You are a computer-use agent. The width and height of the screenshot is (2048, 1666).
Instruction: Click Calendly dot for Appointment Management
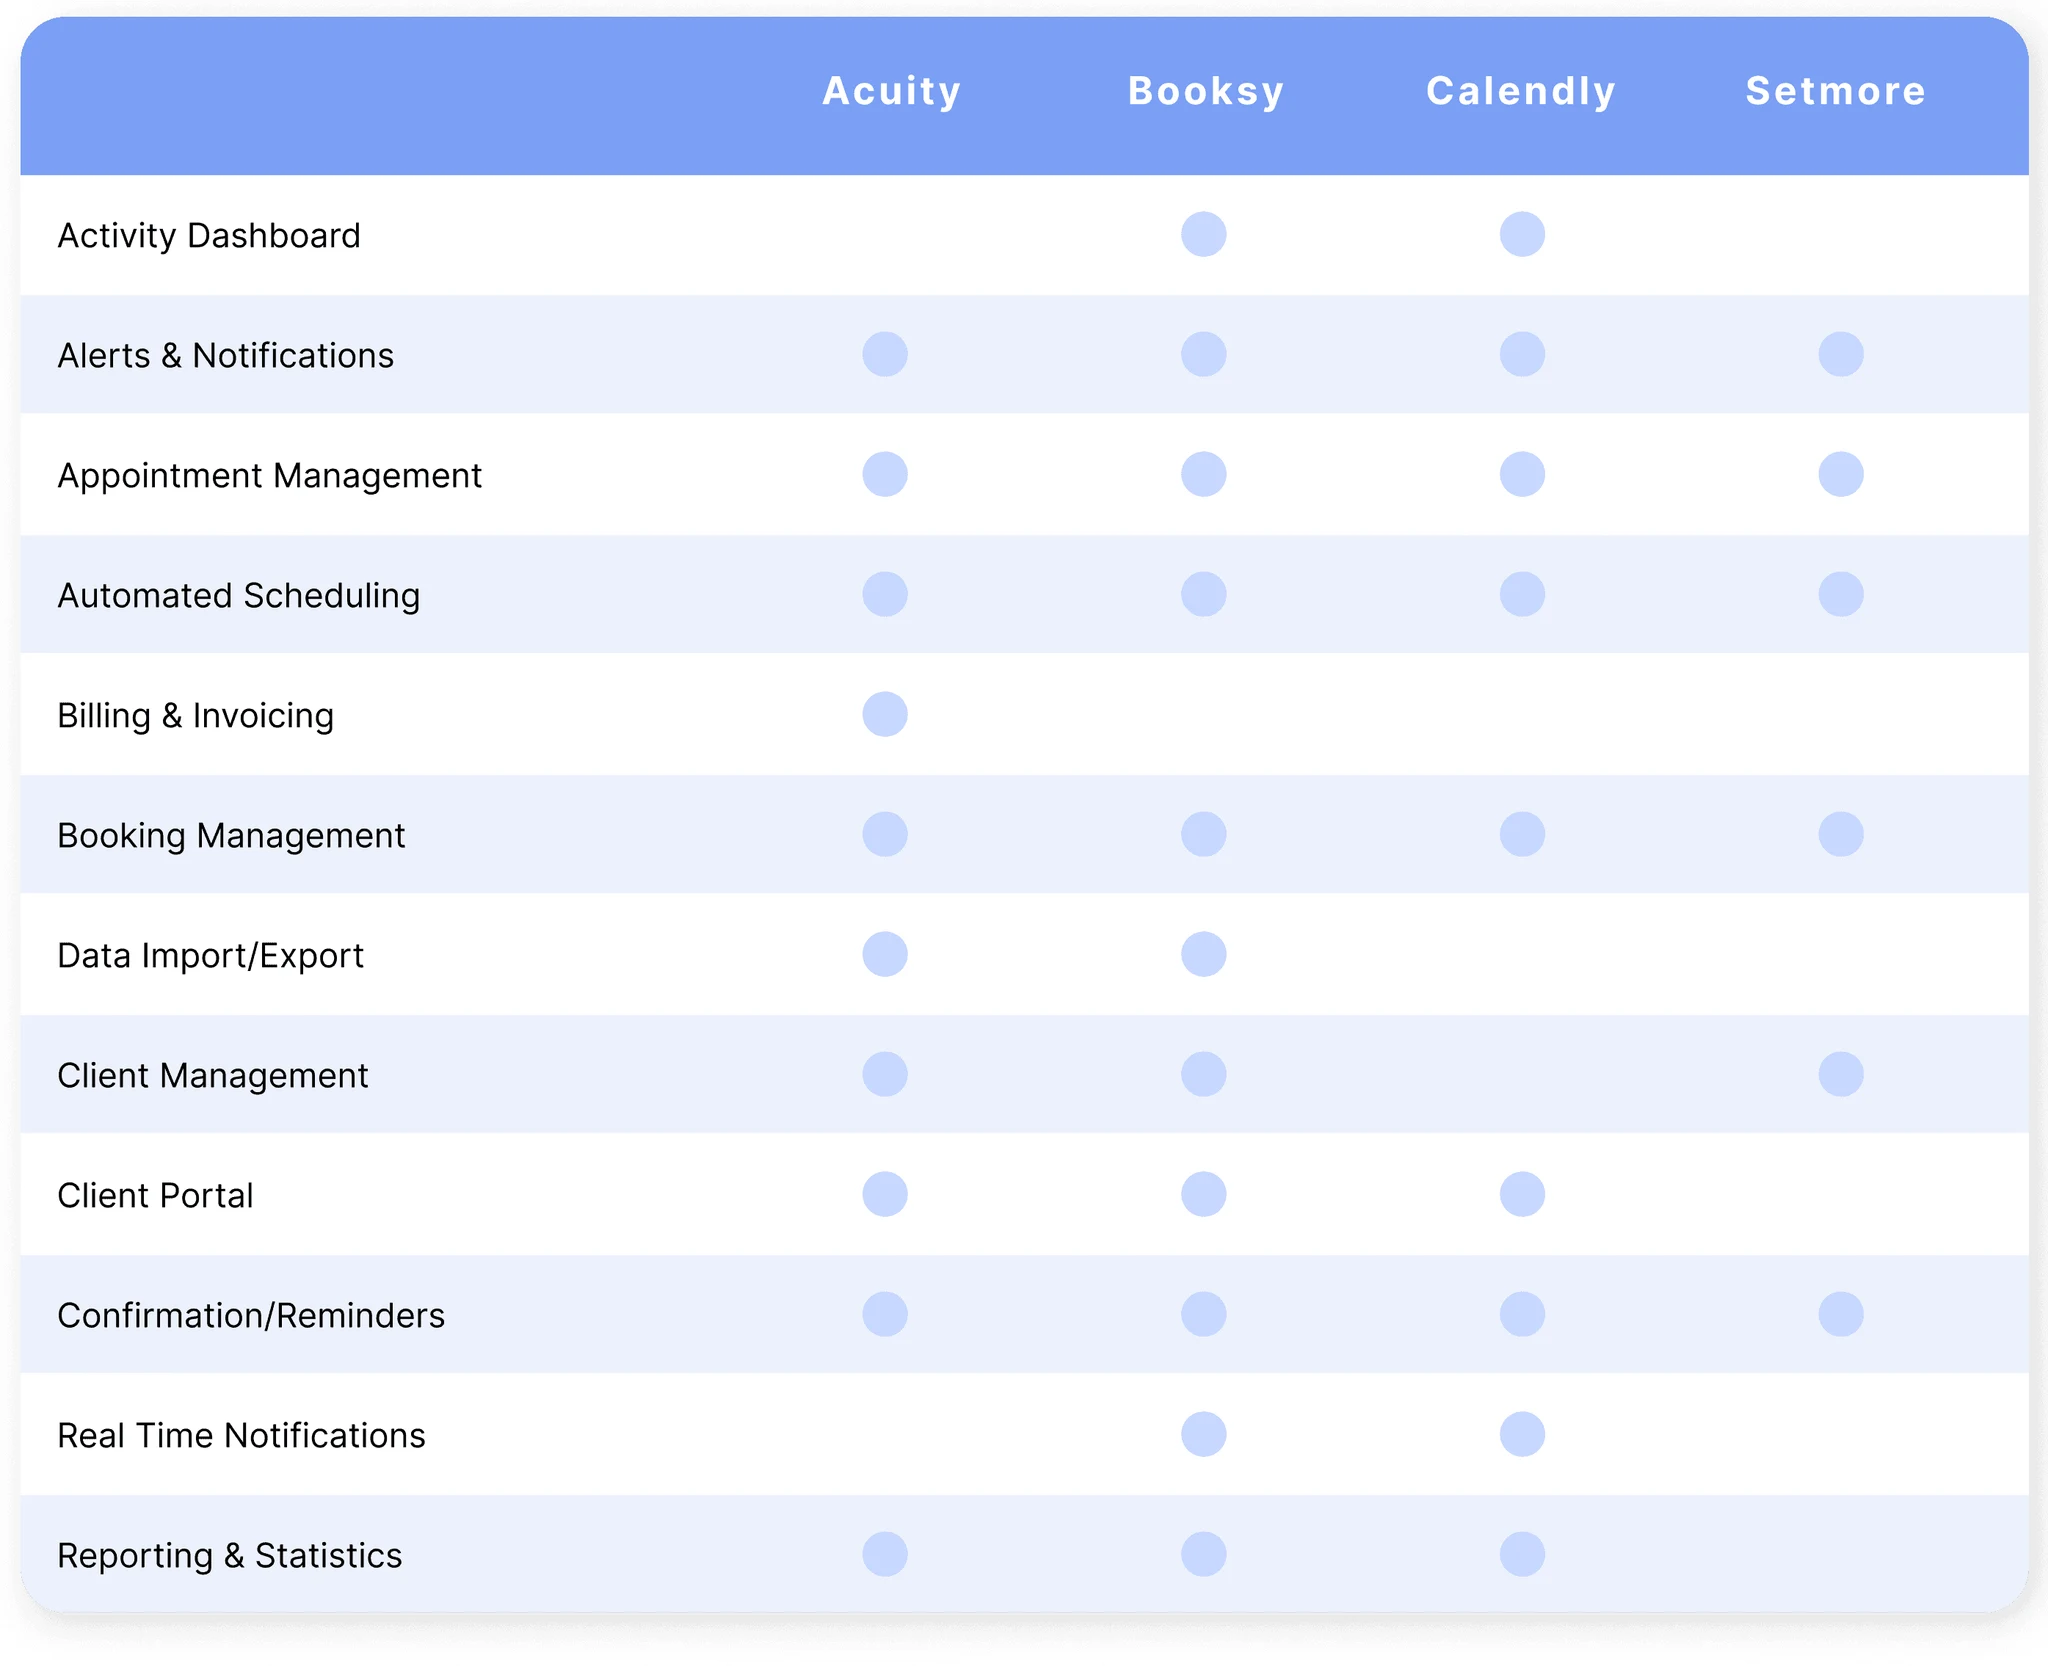click(x=1522, y=474)
